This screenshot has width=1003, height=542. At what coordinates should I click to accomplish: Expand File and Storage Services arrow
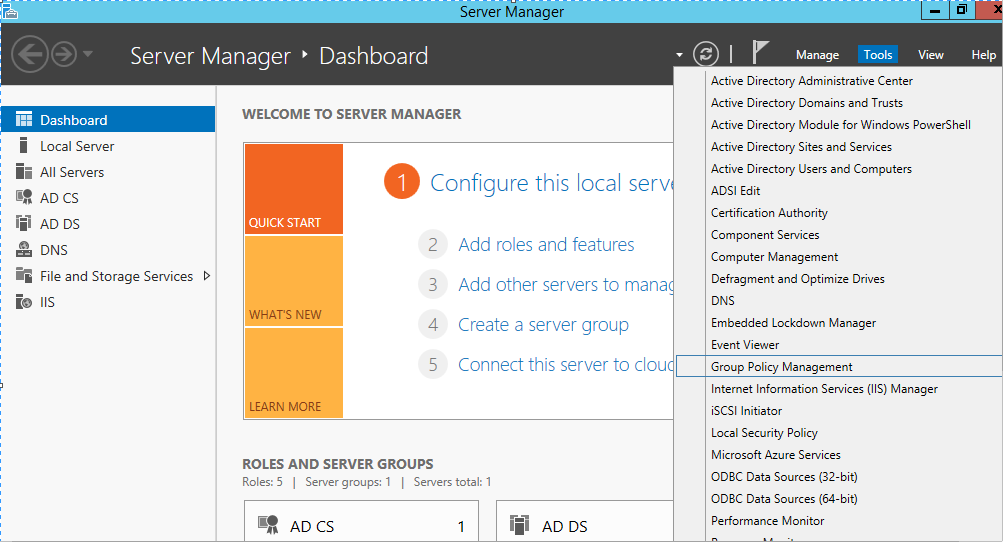click(x=207, y=276)
